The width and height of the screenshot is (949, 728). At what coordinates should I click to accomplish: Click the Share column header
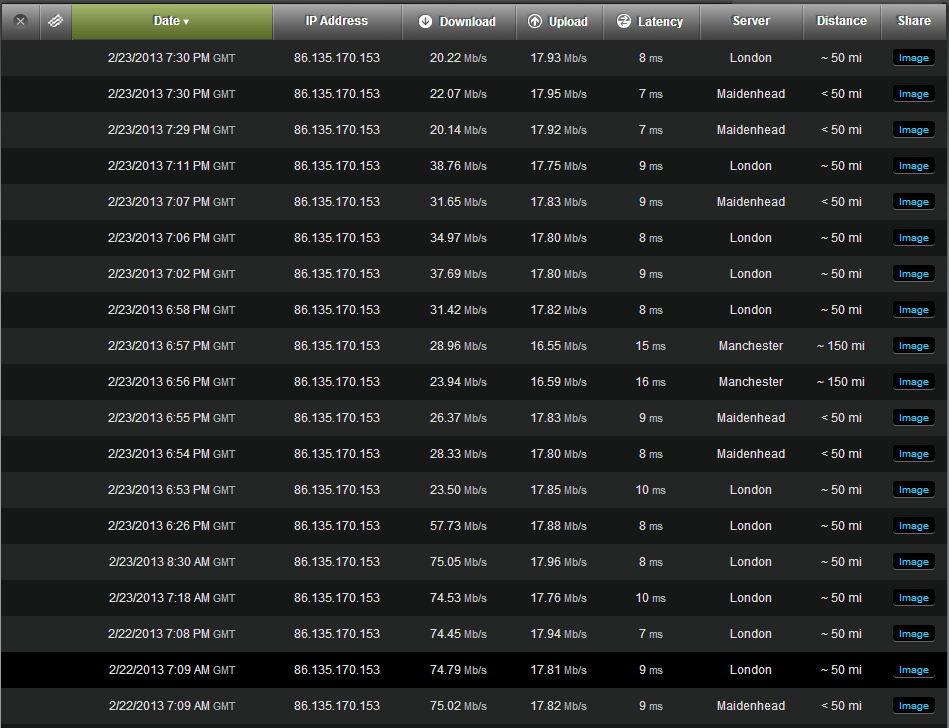click(914, 21)
